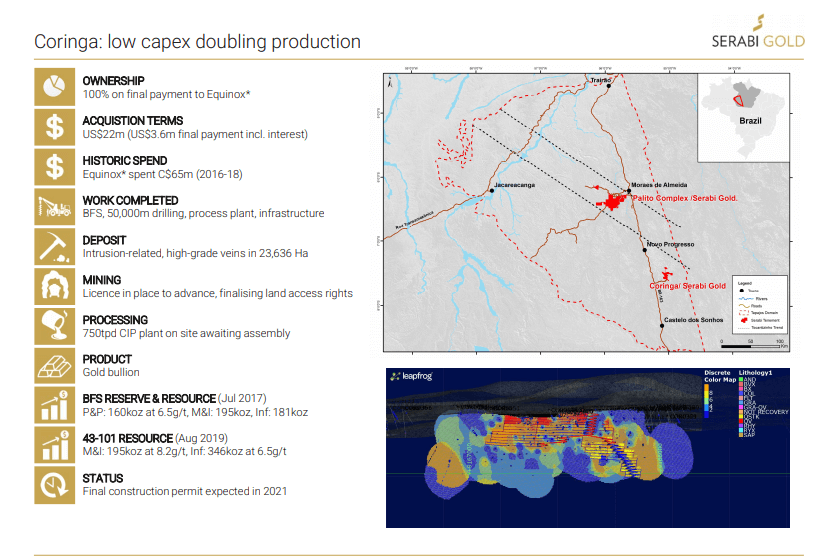Click the slide title 'Coringa: low capex doubling production'
The image size is (824, 558).
click(198, 42)
